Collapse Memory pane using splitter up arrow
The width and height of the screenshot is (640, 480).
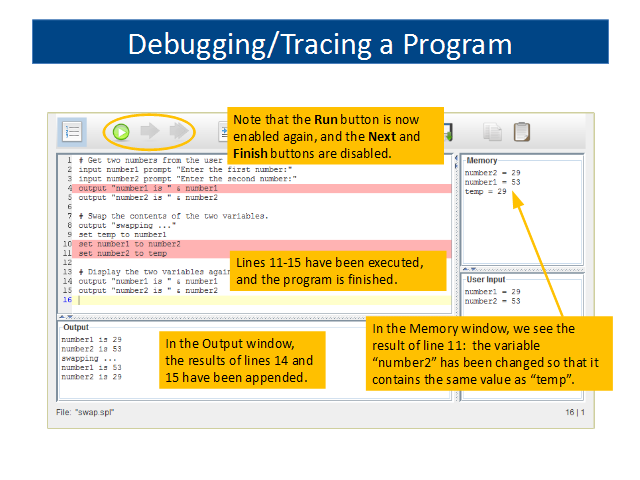[x=465, y=269]
